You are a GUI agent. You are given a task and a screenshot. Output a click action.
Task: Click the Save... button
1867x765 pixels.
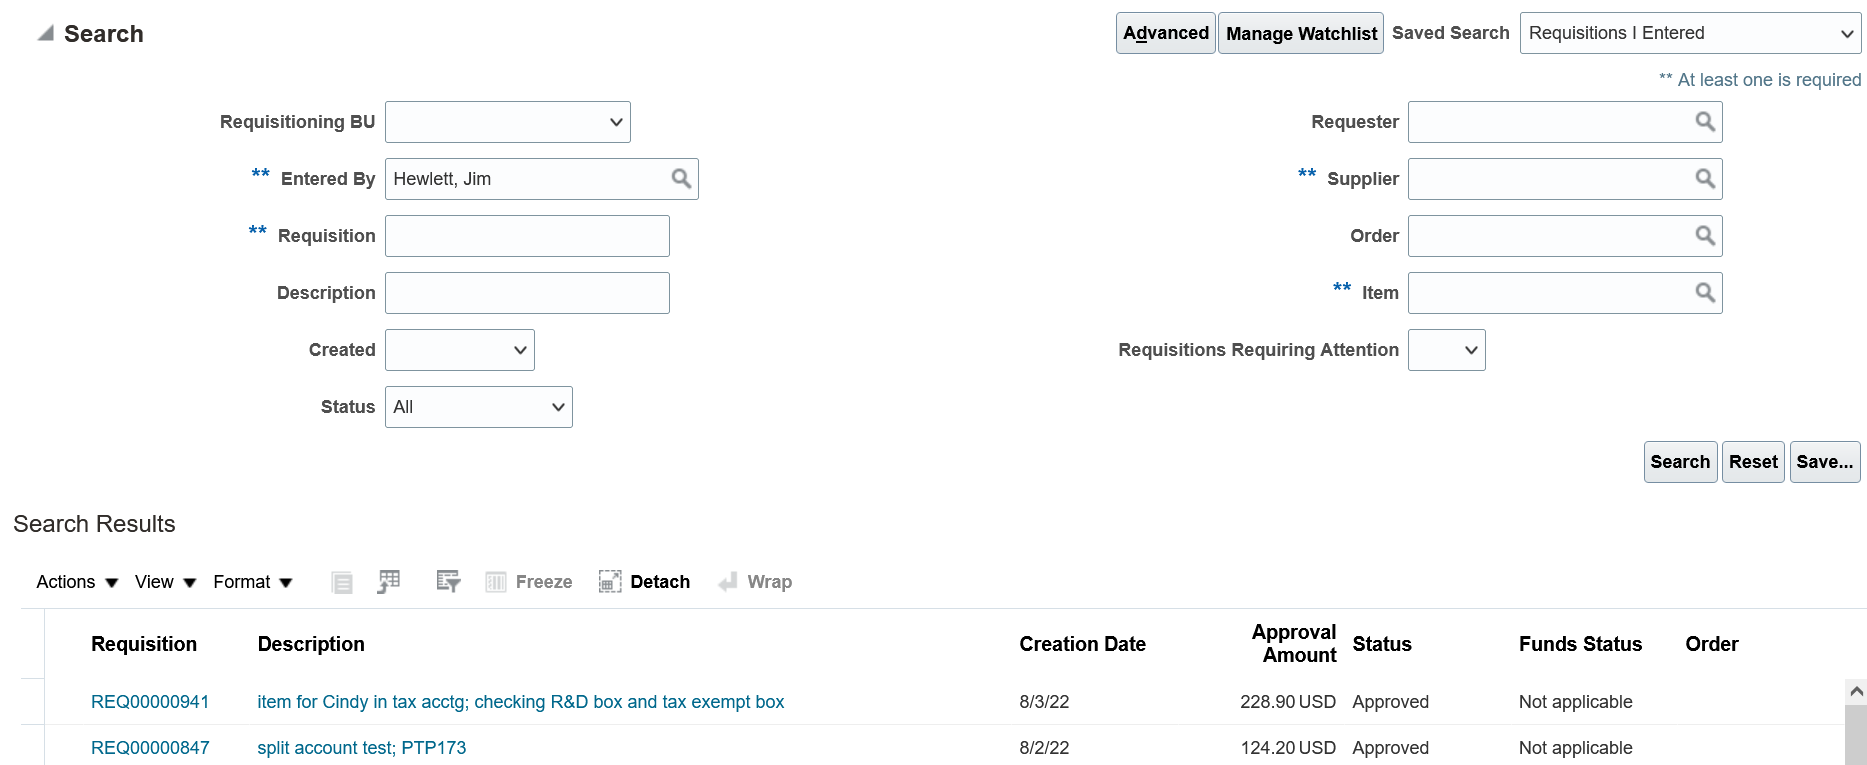(1825, 462)
